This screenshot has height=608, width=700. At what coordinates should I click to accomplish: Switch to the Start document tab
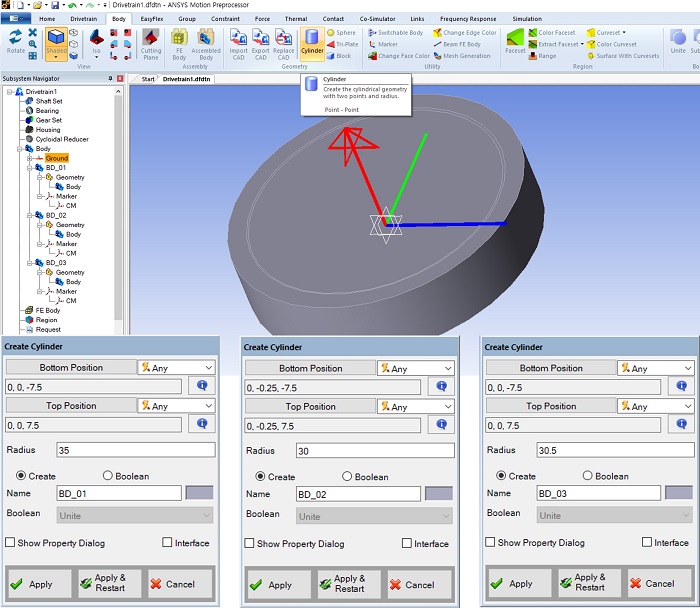[148, 79]
